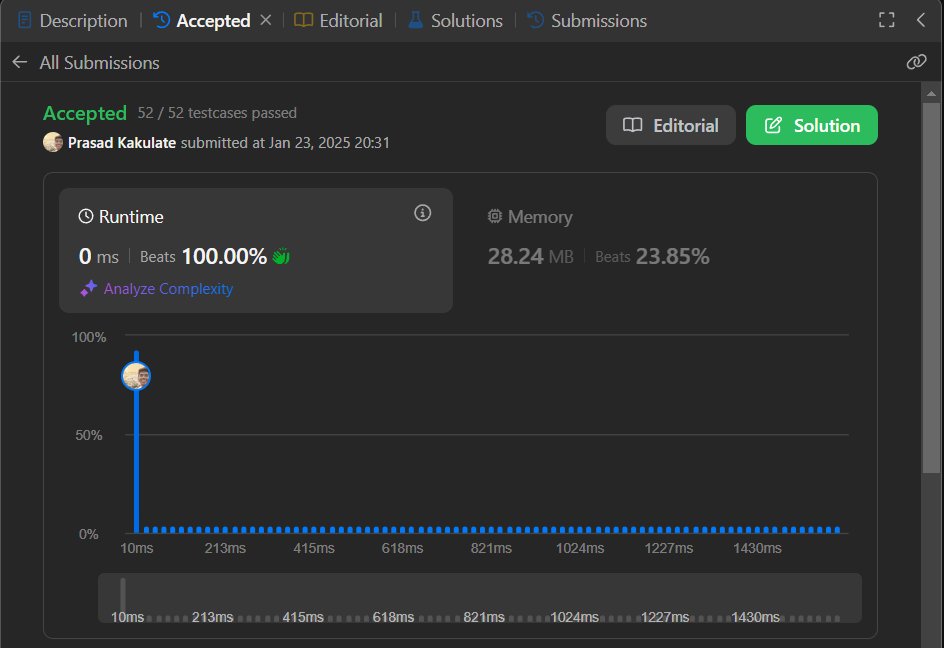The height and width of the screenshot is (648, 944).
Task: Click the green Solution button
Action: click(x=812, y=125)
